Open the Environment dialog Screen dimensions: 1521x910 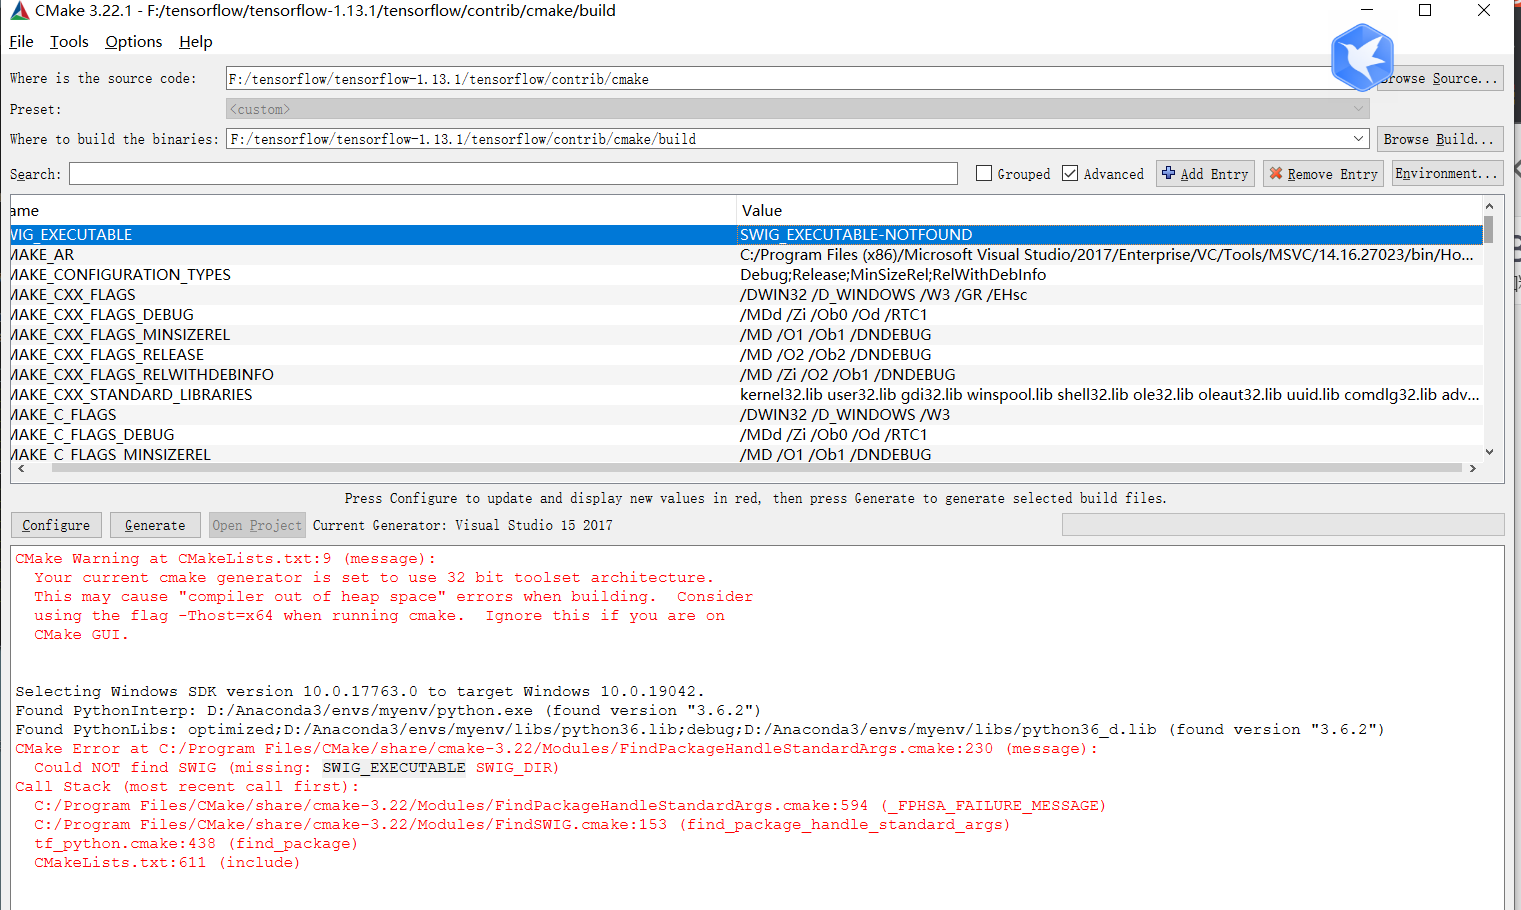(x=1447, y=173)
